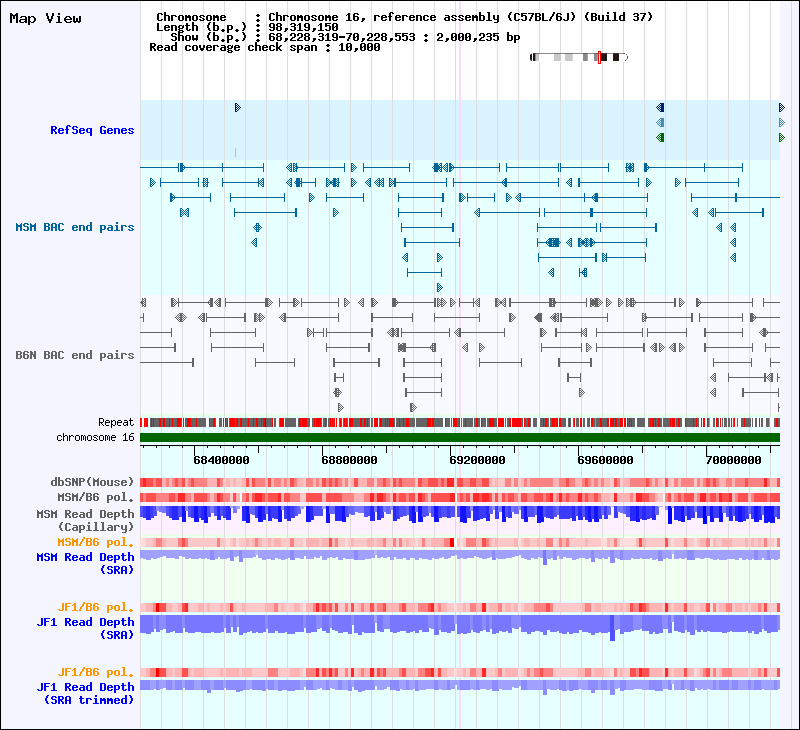Click the 70000000 axis position label

(x=734, y=460)
